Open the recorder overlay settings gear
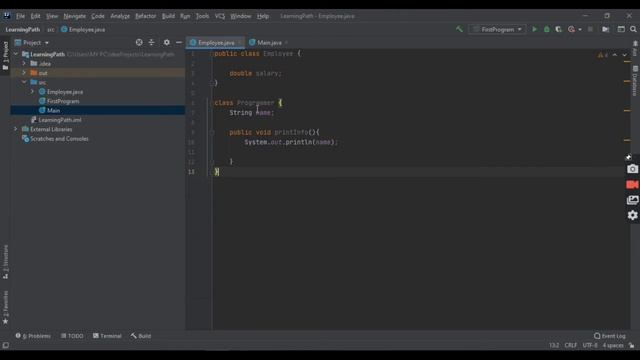The height and width of the screenshot is (360, 640). click(632, 215)
